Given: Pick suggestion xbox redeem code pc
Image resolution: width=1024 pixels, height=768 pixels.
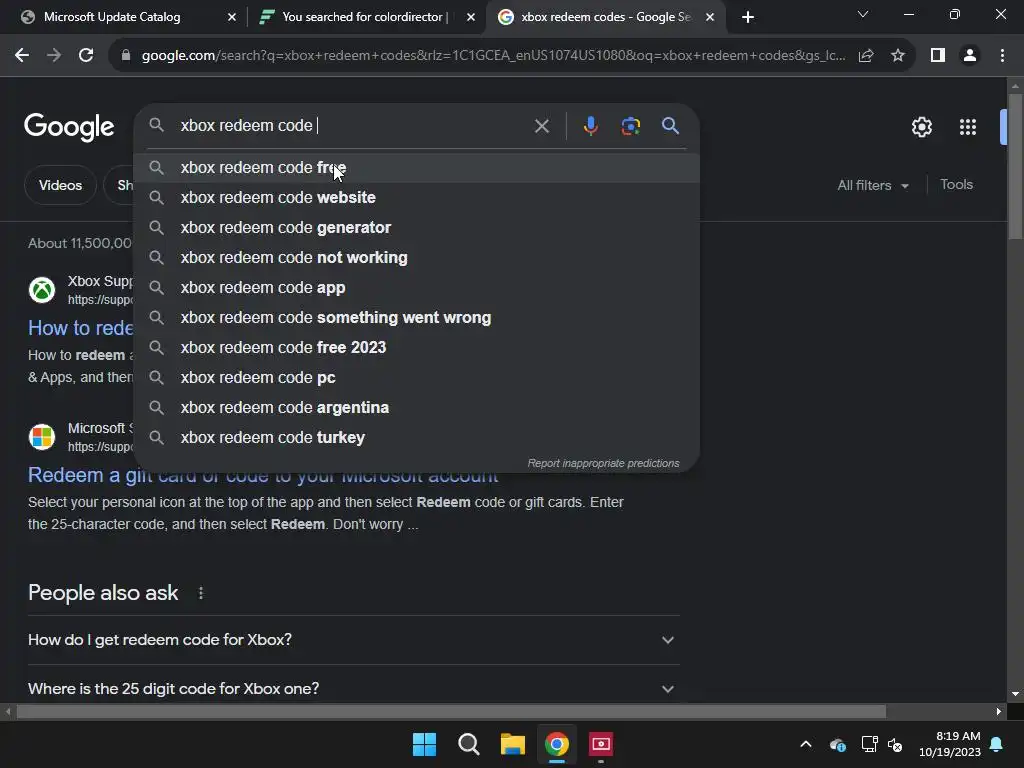Looking at the screenshot, I should point(416,377).
